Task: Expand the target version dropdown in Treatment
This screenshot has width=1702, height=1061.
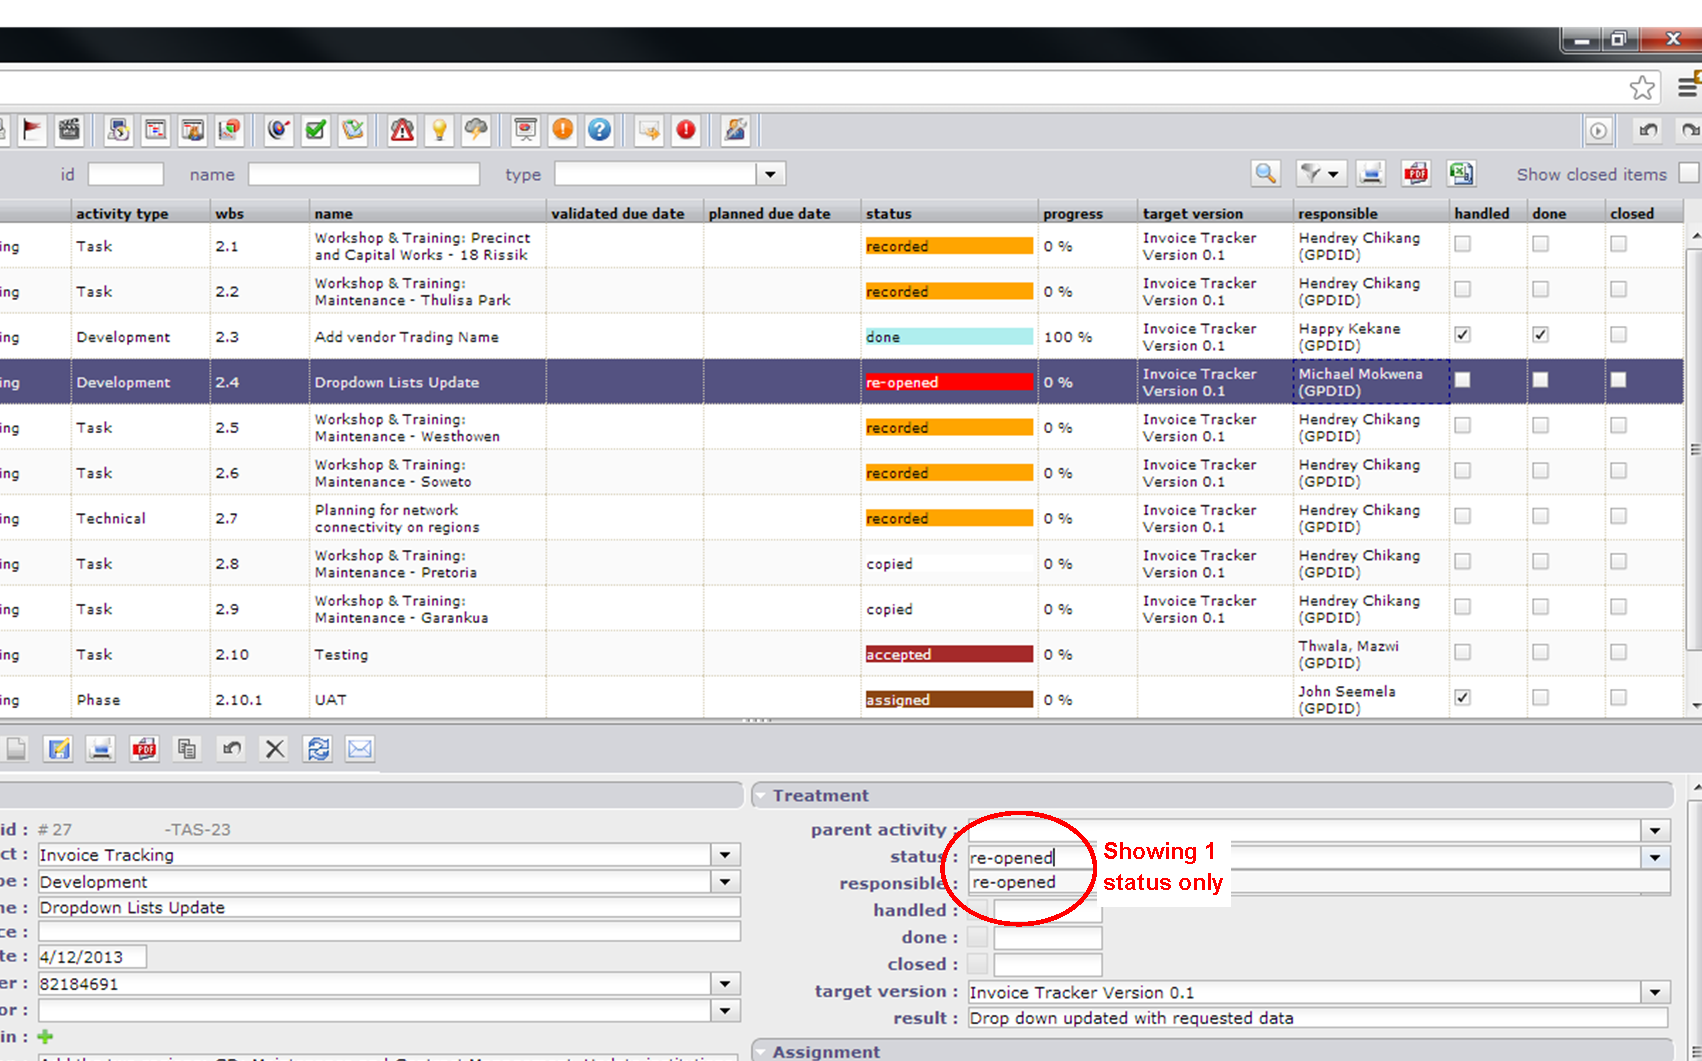Action: pos(1655,993)
